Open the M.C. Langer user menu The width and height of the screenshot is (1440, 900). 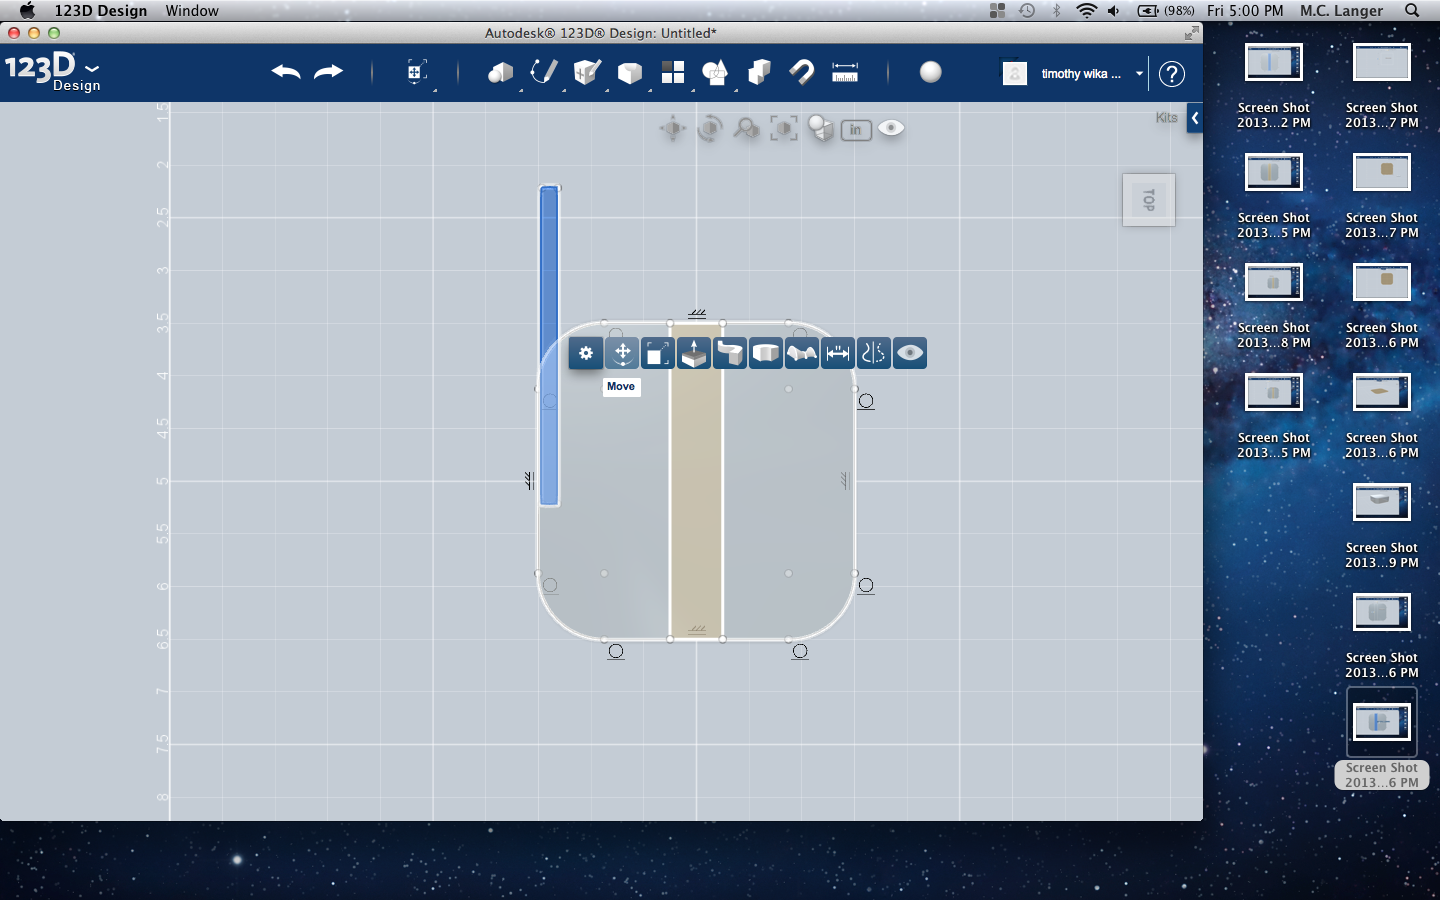point(1342,11)
